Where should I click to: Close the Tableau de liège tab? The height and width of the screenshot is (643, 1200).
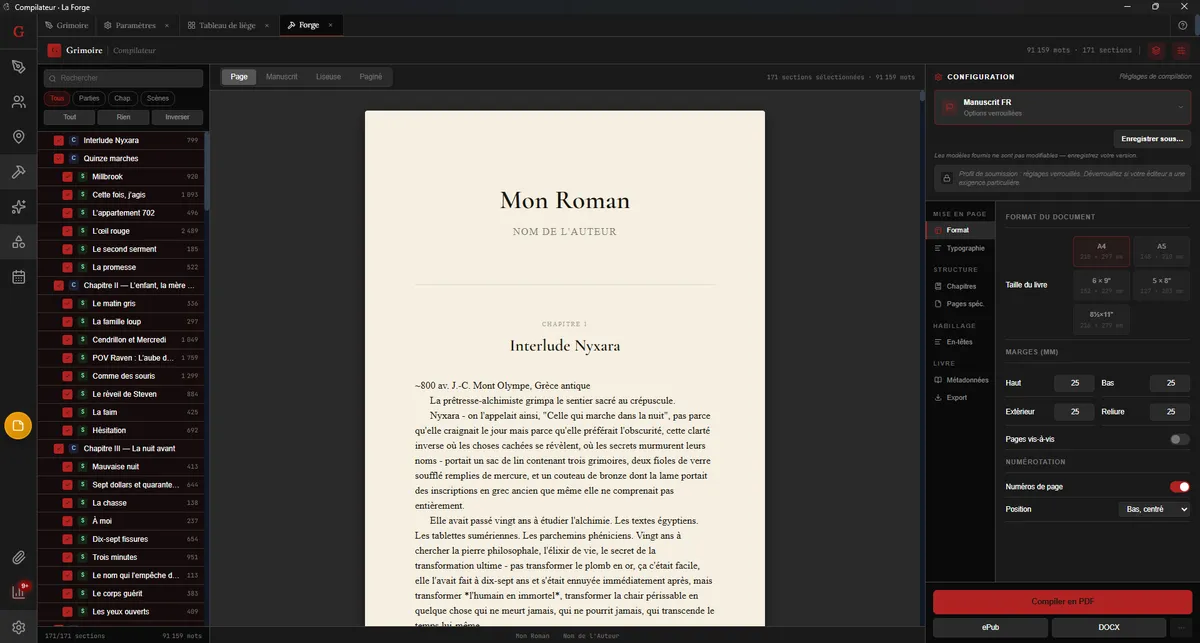[x=266, y=25]
